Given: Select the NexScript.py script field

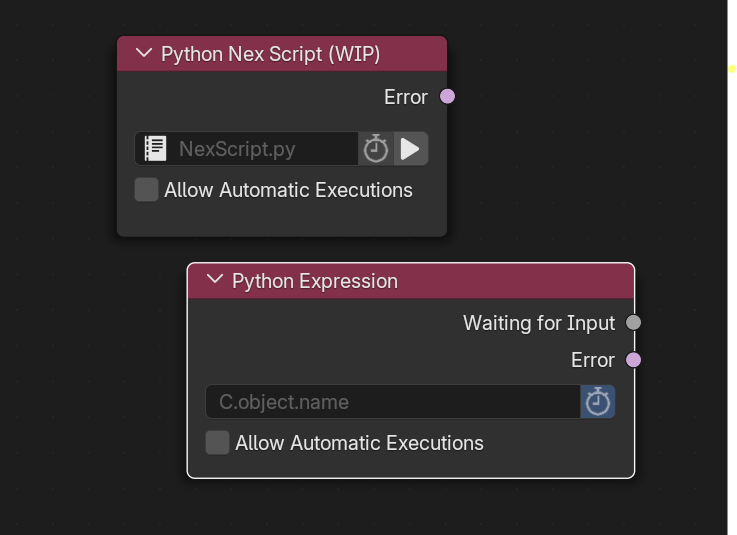Looking at the screenshot, I should coord(247,149).
